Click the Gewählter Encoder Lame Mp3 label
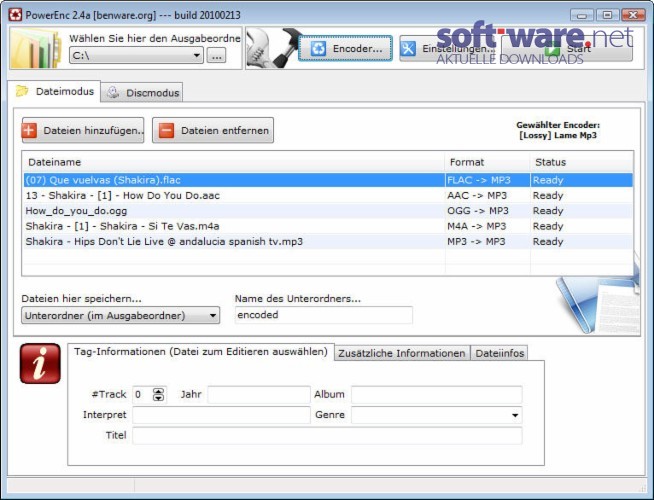This screenshot has width=654, height=500. click(x=558, y=130)
